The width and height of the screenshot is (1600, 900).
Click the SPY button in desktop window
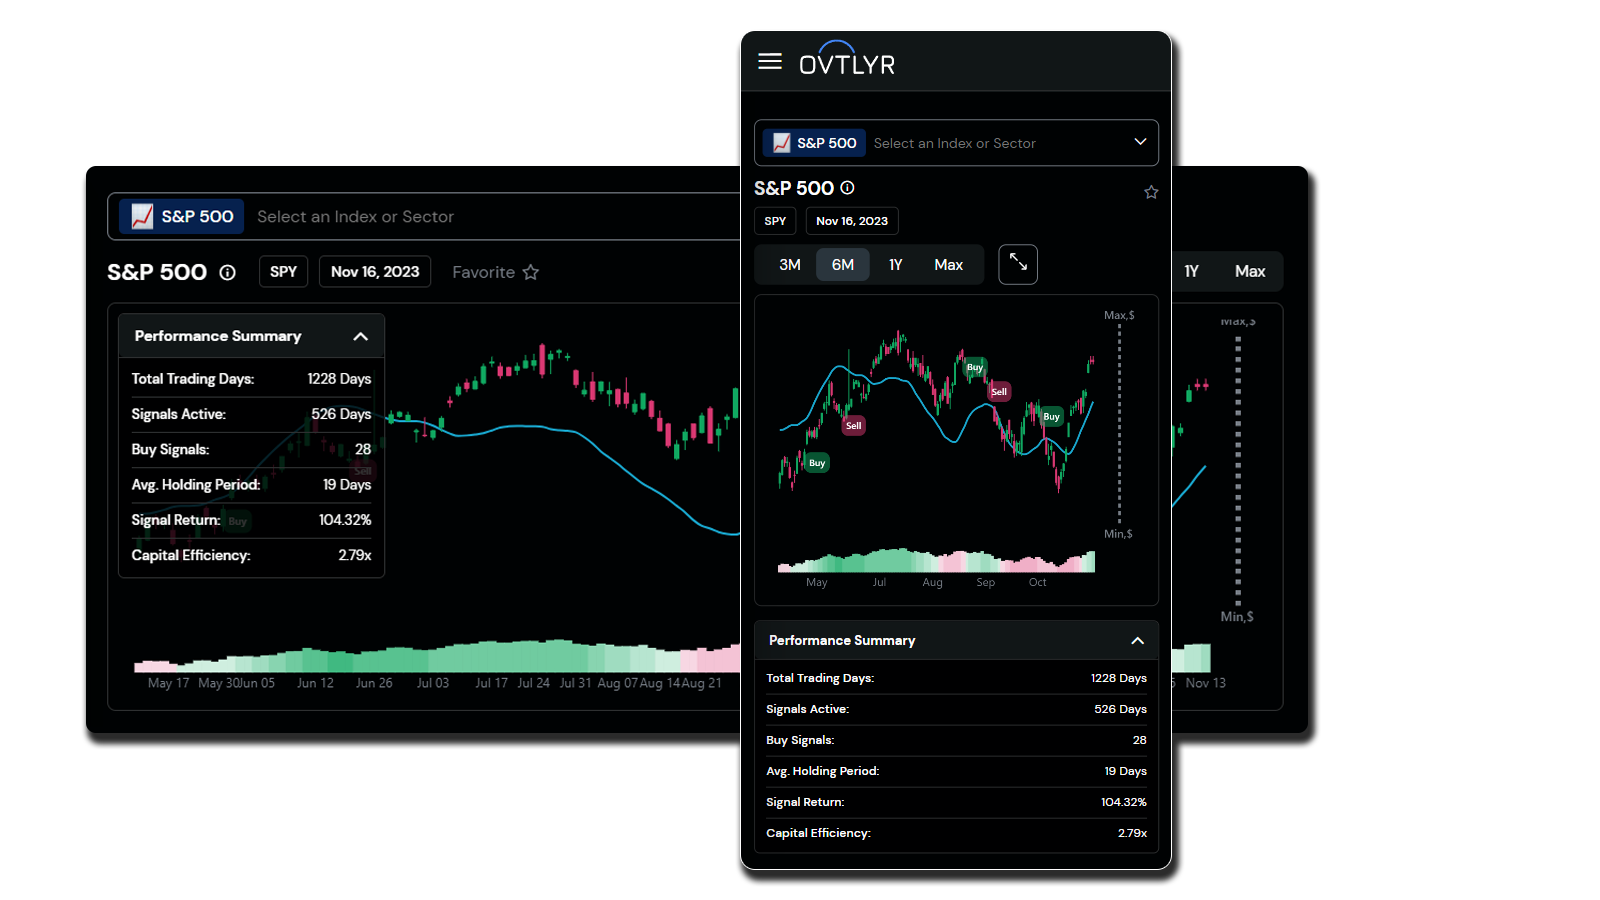283,272
